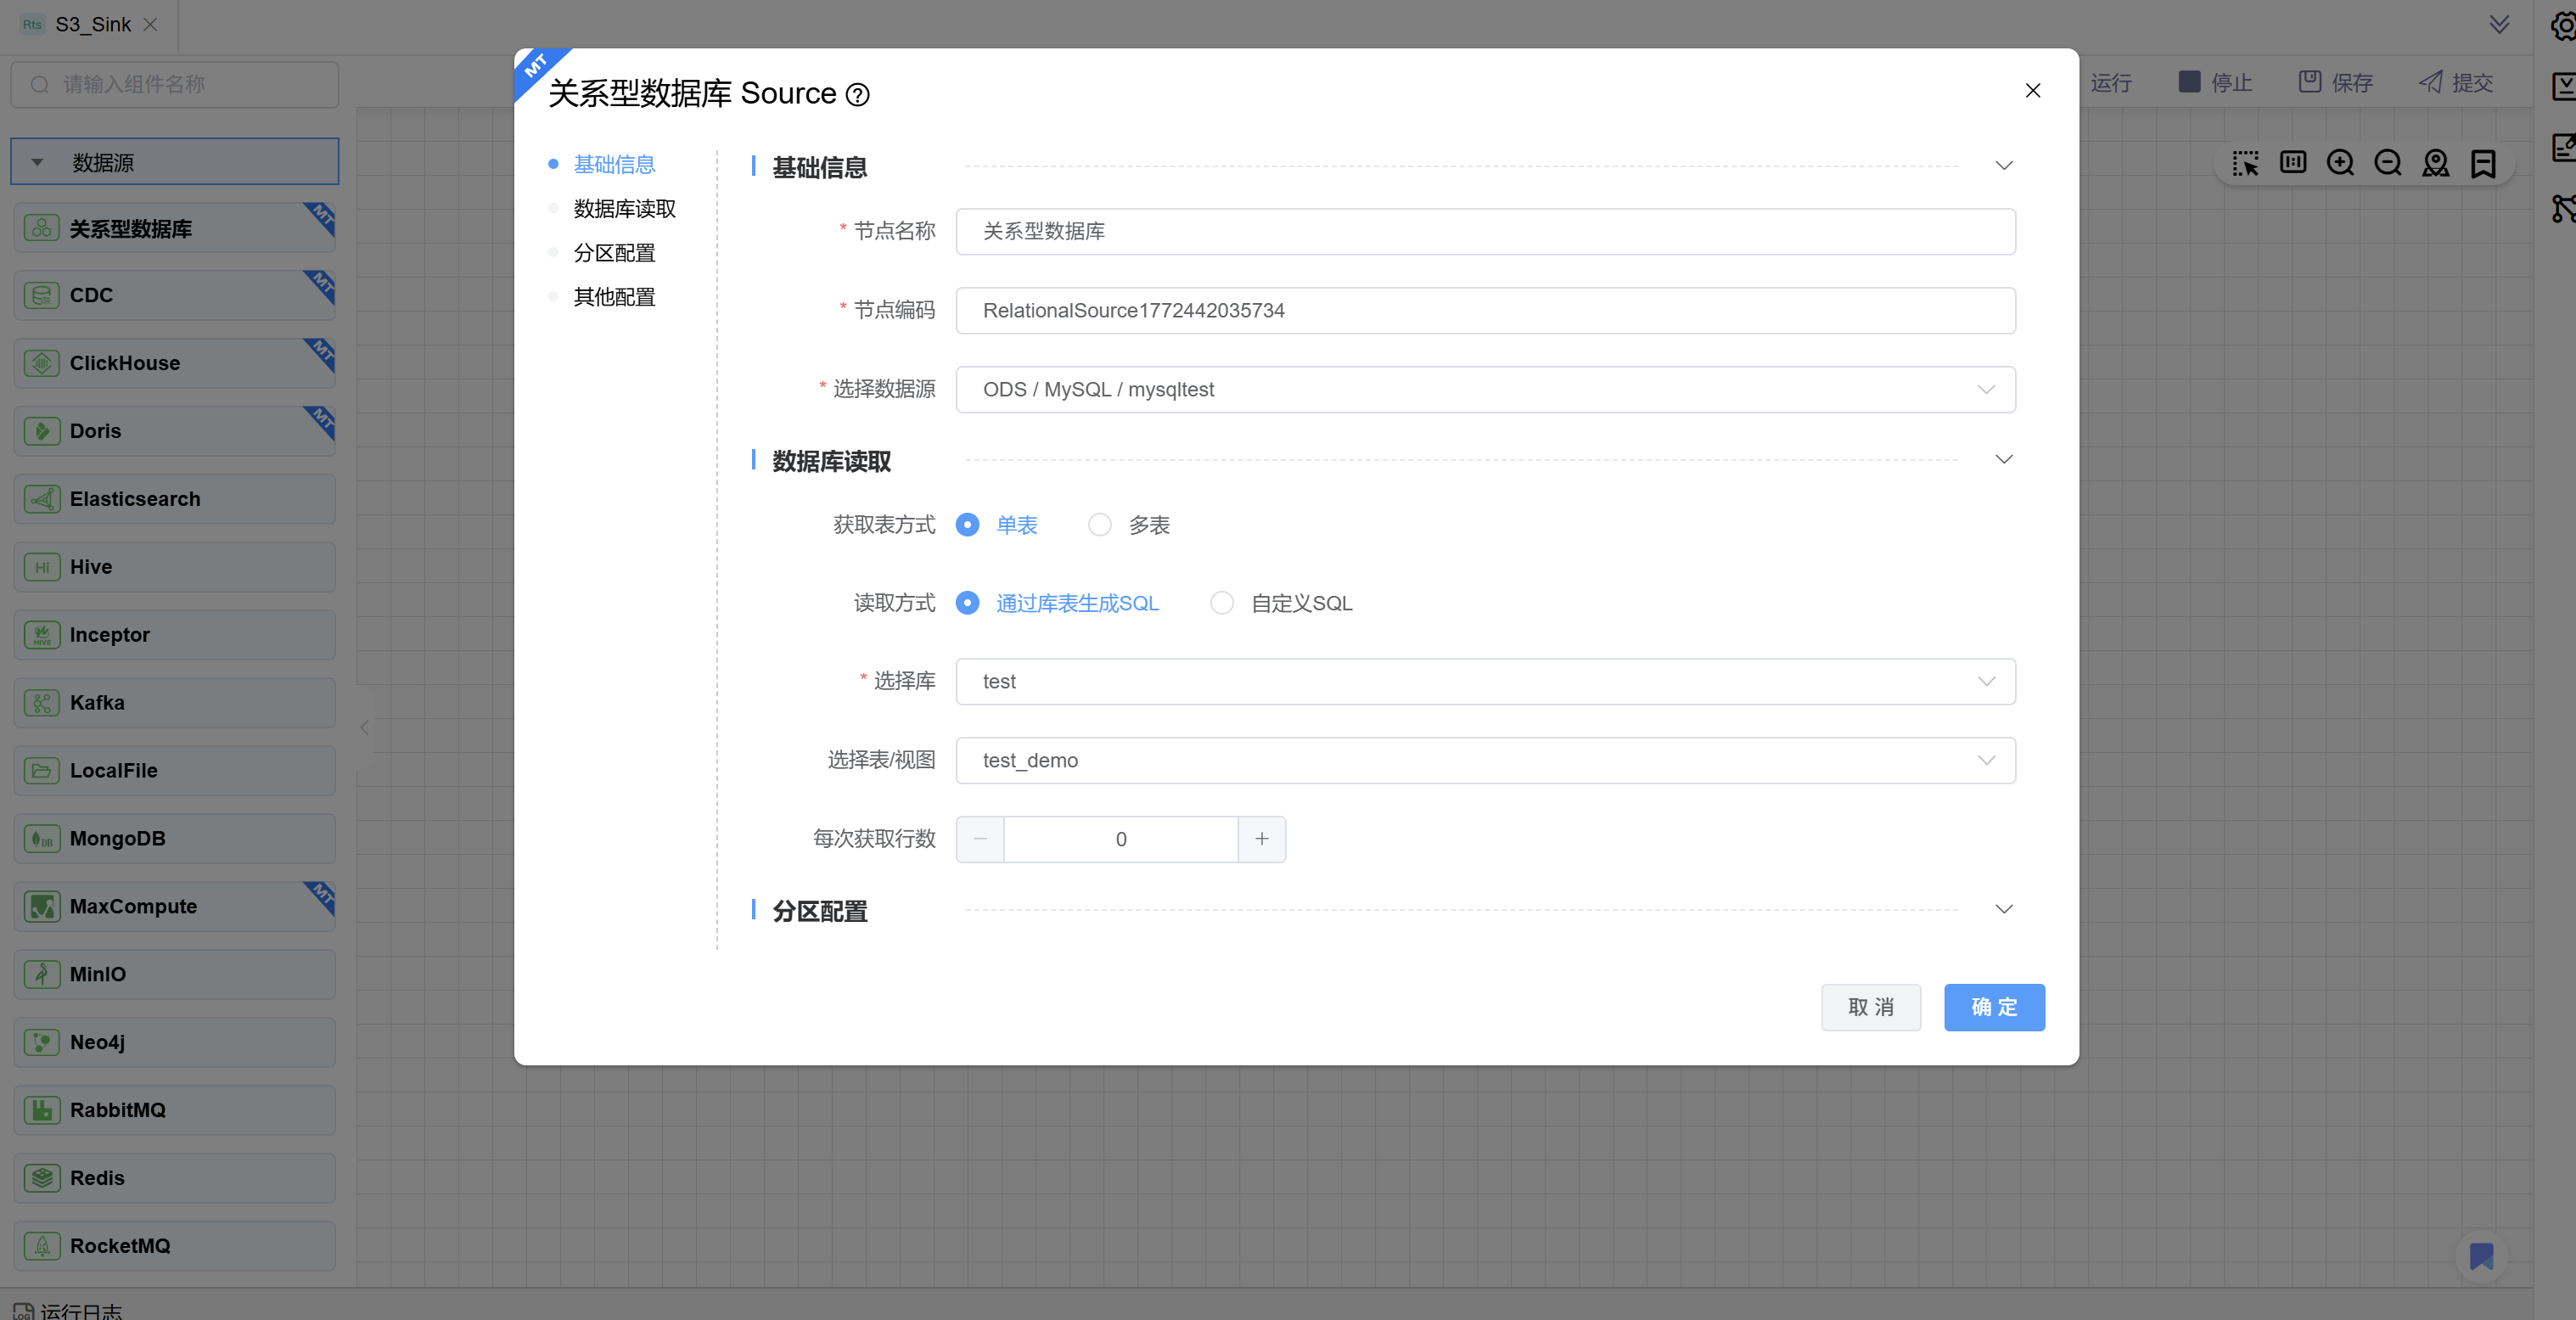
Task: Open settings with the gear icon top right
Action: click(x=2563, y=25)
